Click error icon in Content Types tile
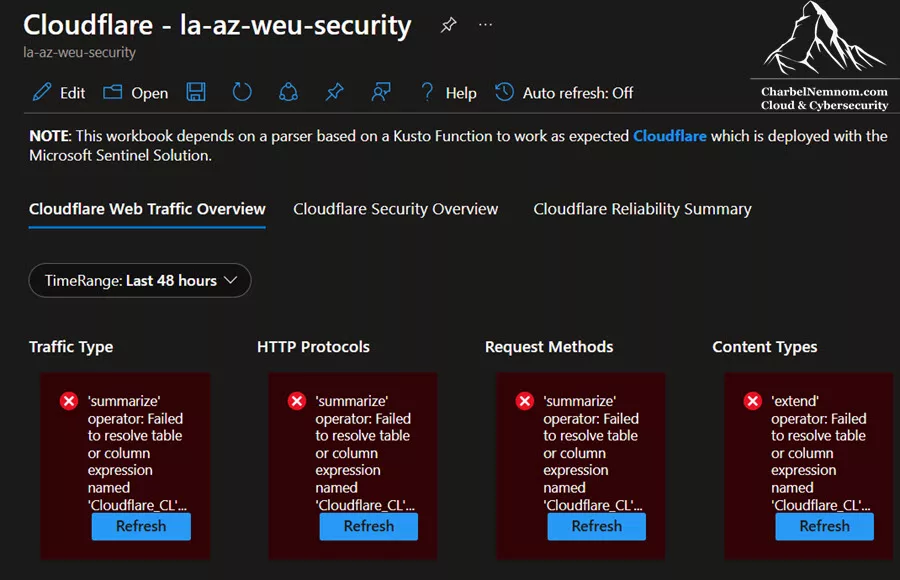The image size is (900, 580). click(752, 401)
